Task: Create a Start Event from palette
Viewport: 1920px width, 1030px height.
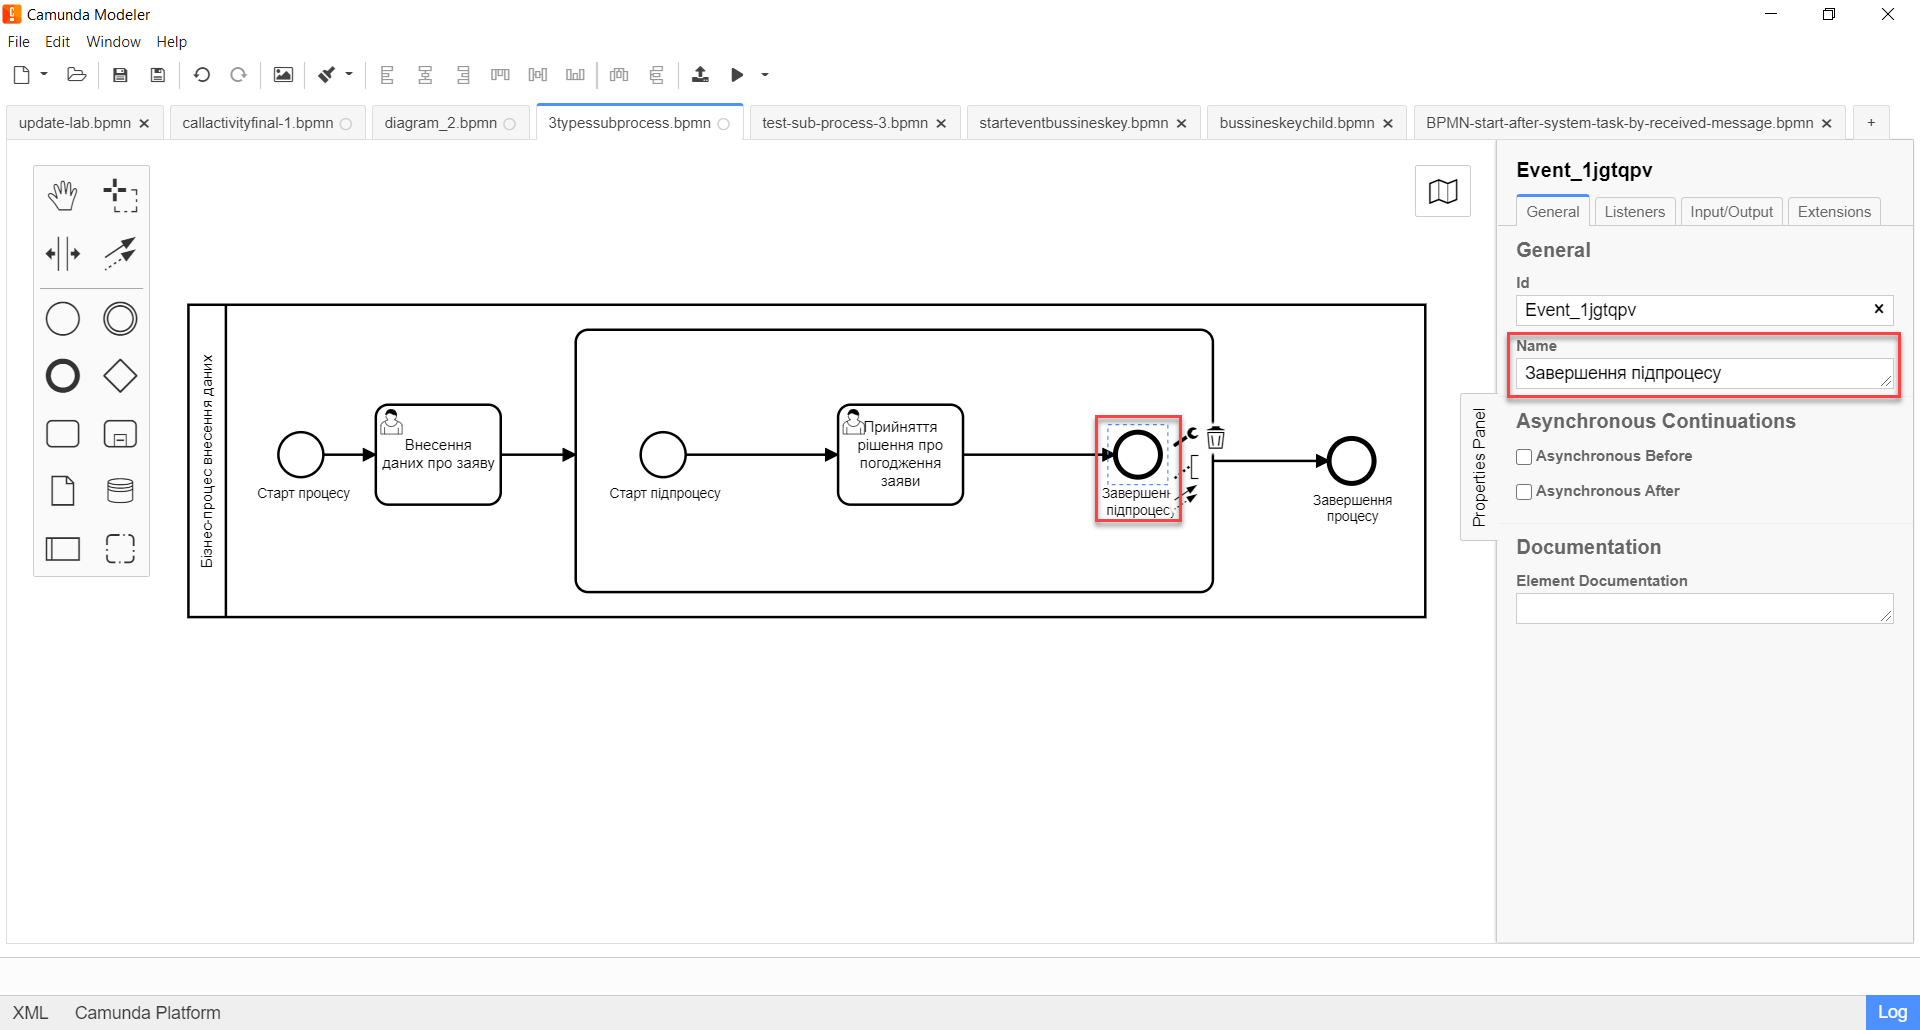Action: pyautogui.click(x=63, y=319)
